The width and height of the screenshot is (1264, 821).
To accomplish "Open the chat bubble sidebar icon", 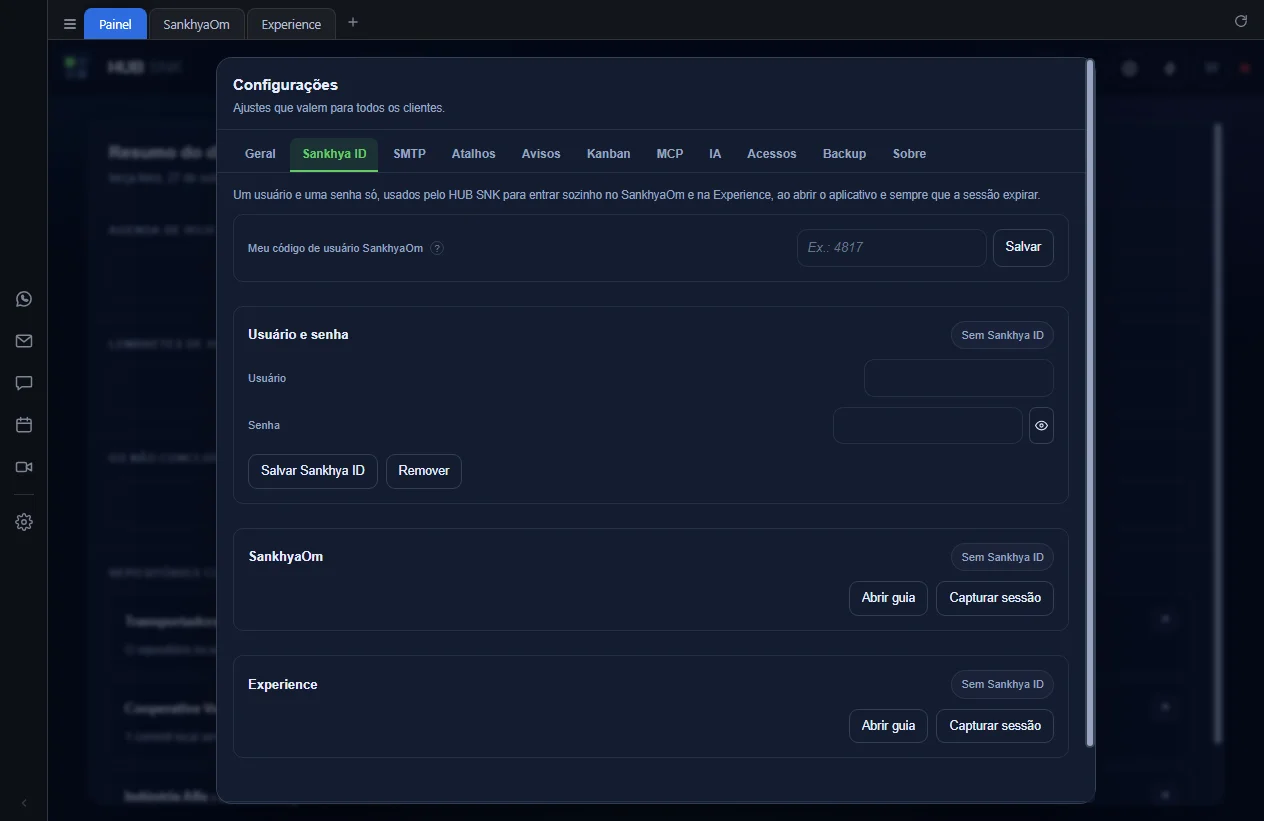I will click(x=24, y=383).
